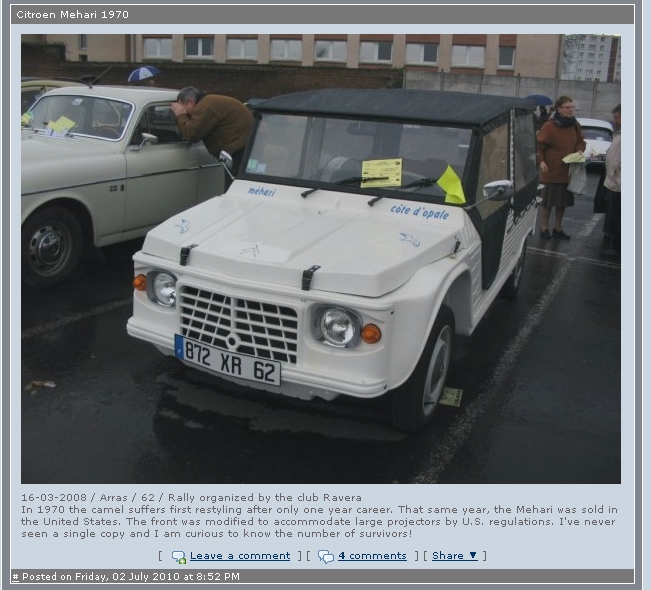Open the Citroen Mehari photo

click(321, 259)
